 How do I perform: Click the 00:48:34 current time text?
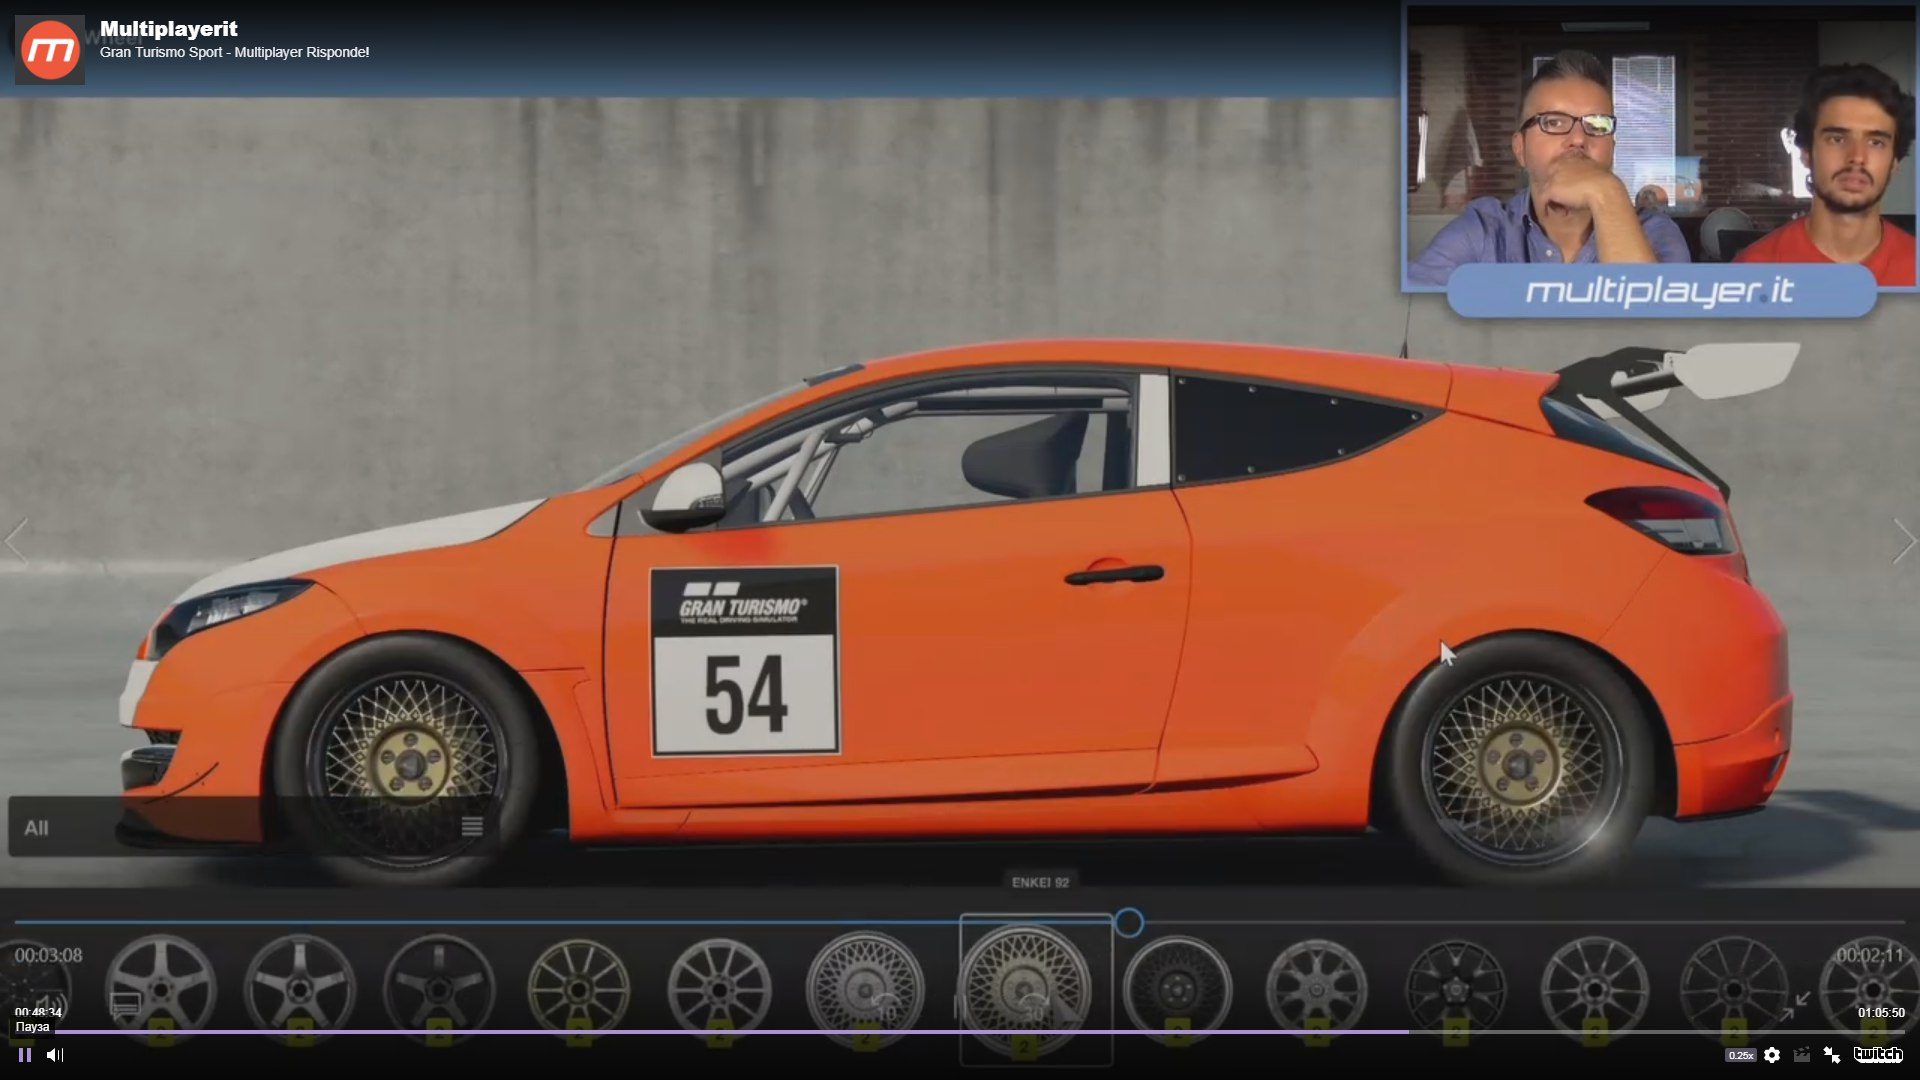(38, 1012)
